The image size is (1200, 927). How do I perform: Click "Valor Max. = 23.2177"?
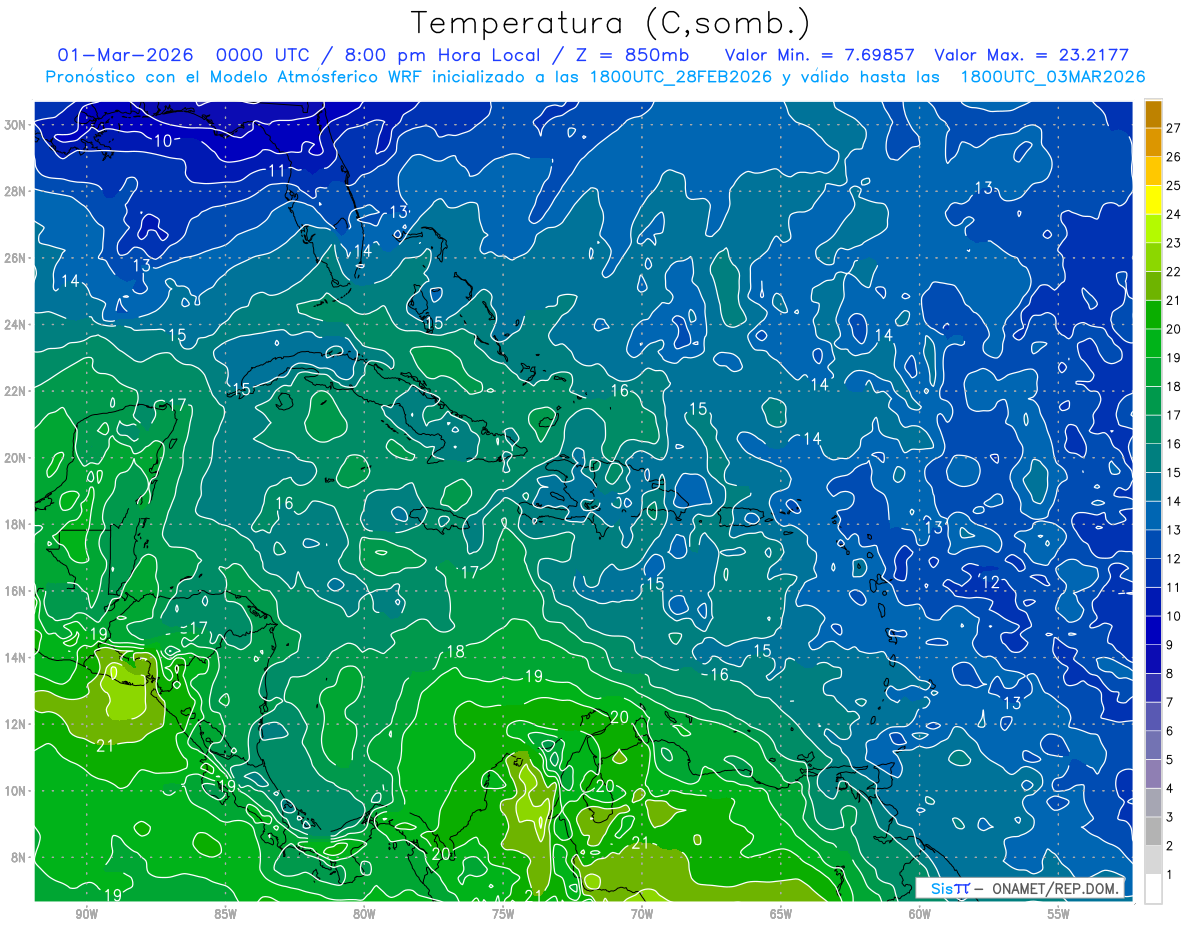tap(1031, 55)
